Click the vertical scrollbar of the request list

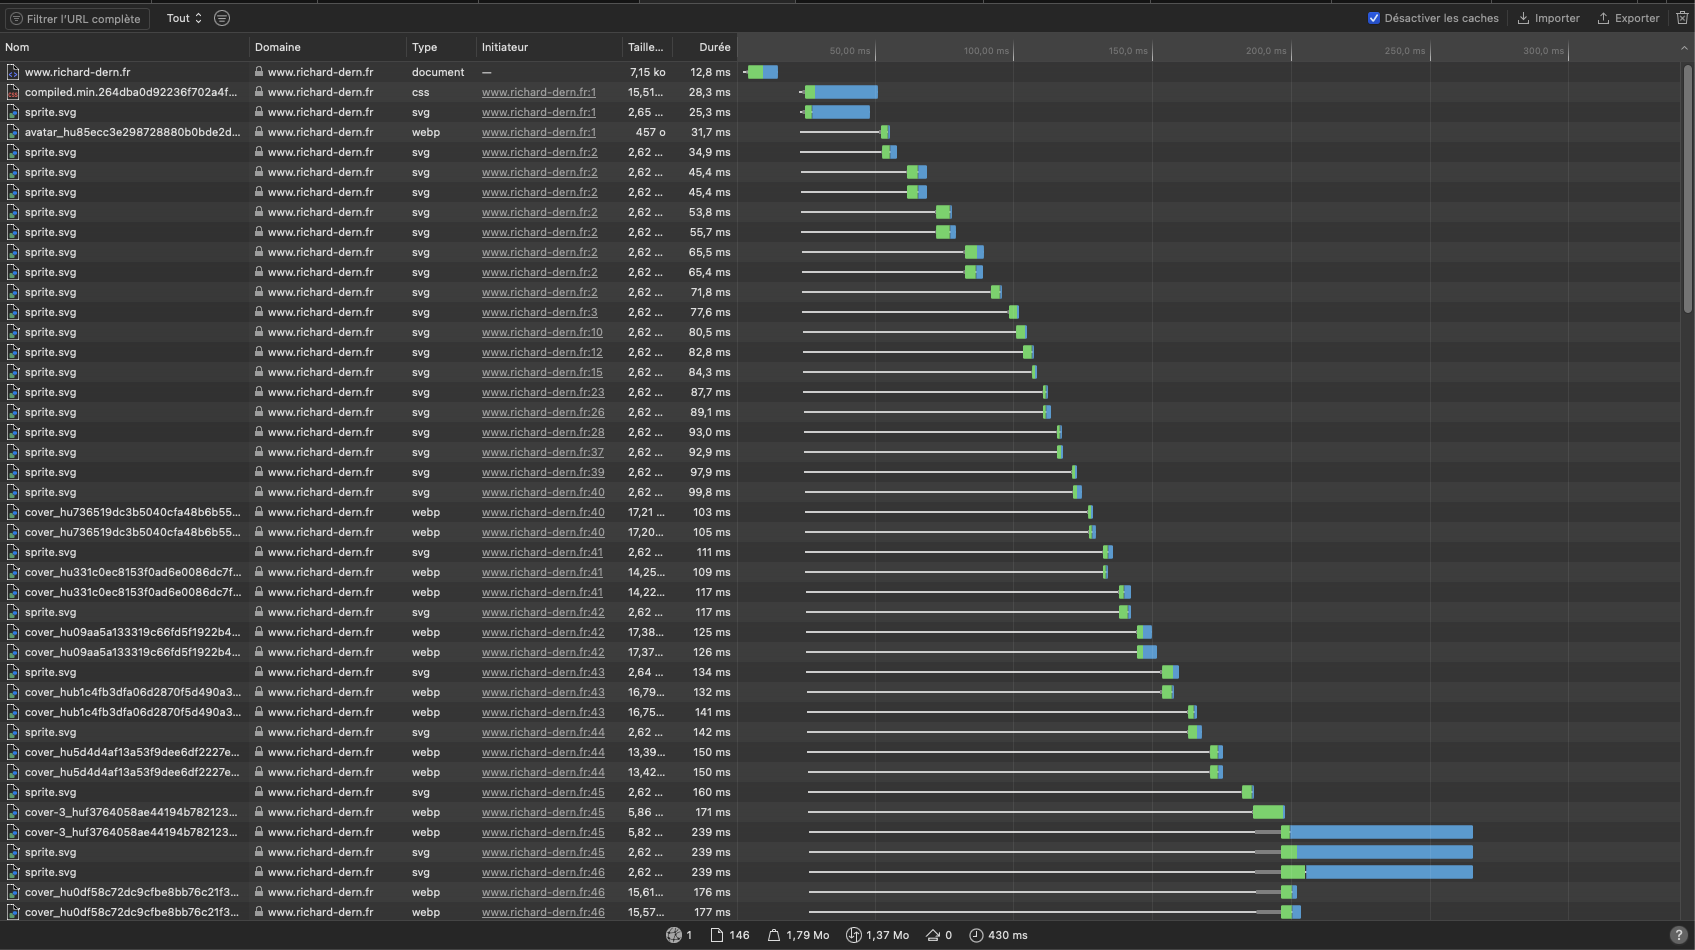coord(1688,190)
